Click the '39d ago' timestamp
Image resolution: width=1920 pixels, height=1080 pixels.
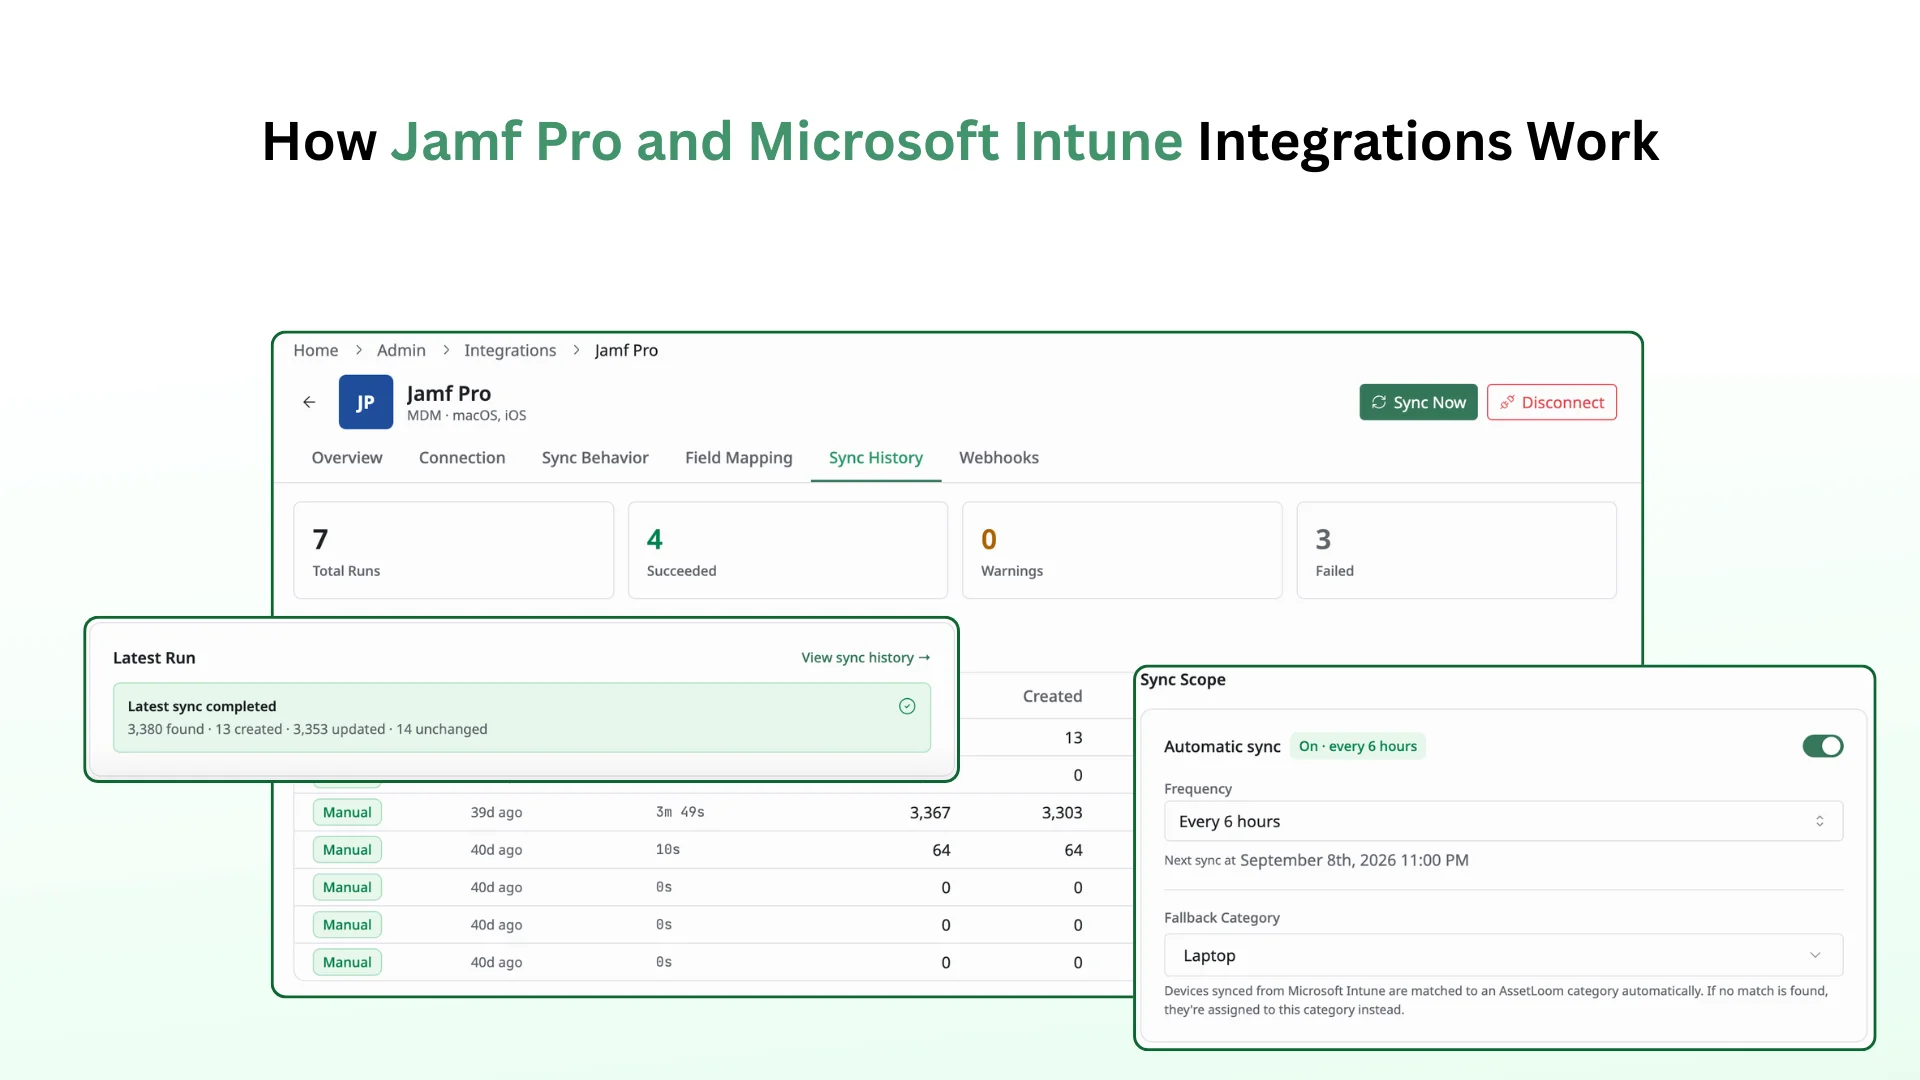(x=496, y=812)
